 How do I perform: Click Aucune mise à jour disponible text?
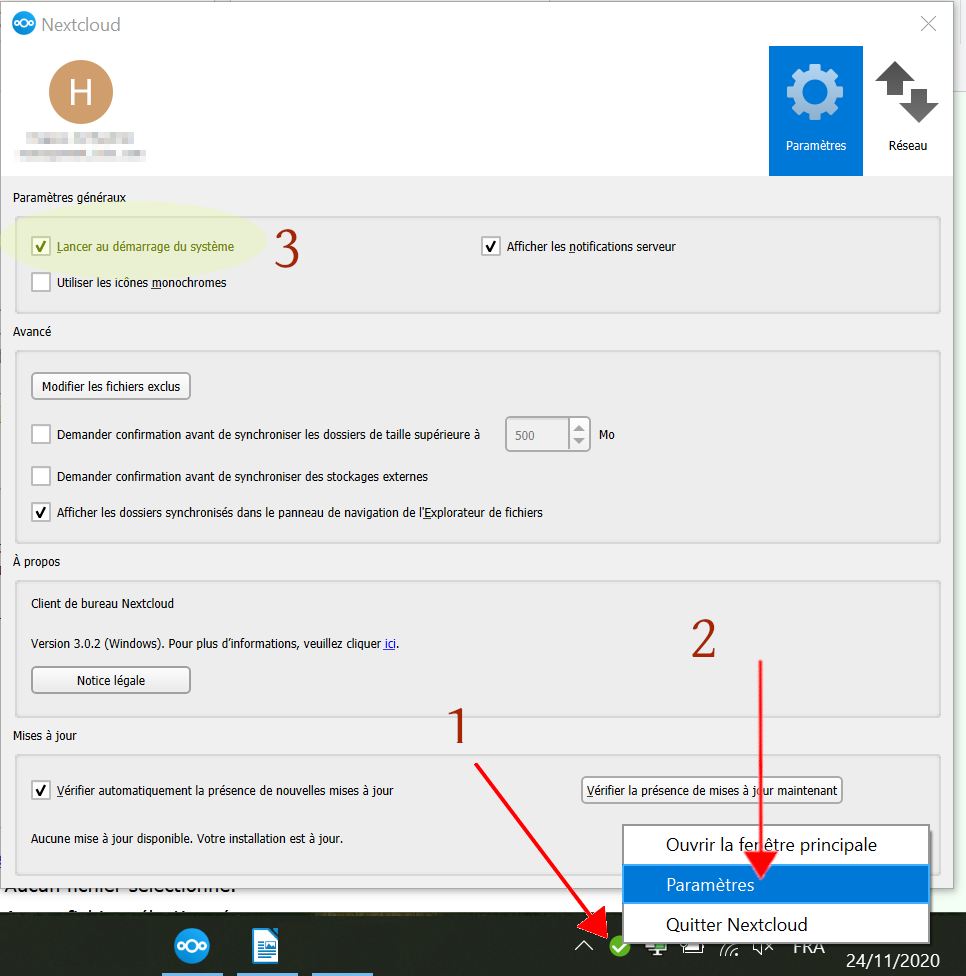[187, 838]
